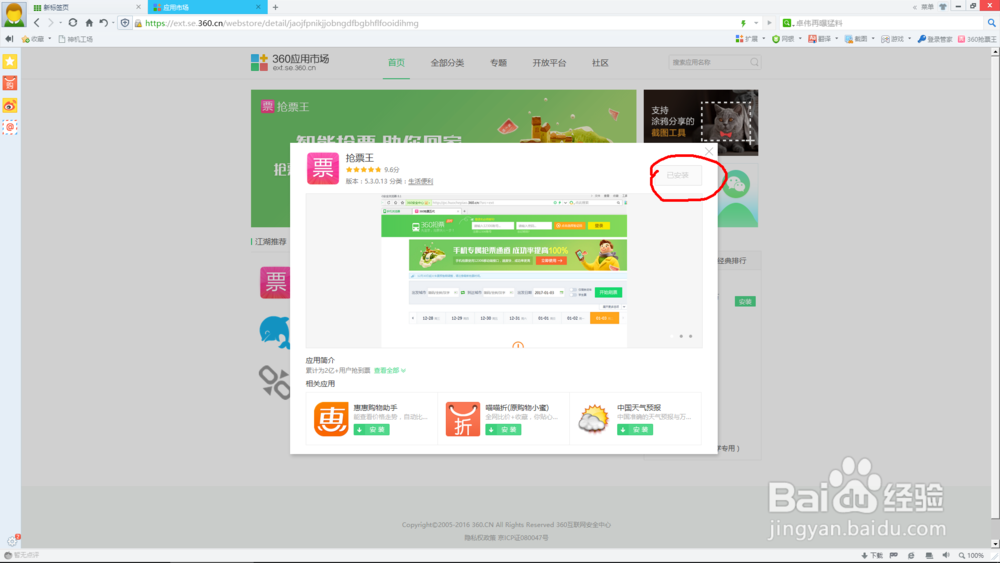
Task: Expand the 游戏 games dropdown
Action: (x=909, y=39)
